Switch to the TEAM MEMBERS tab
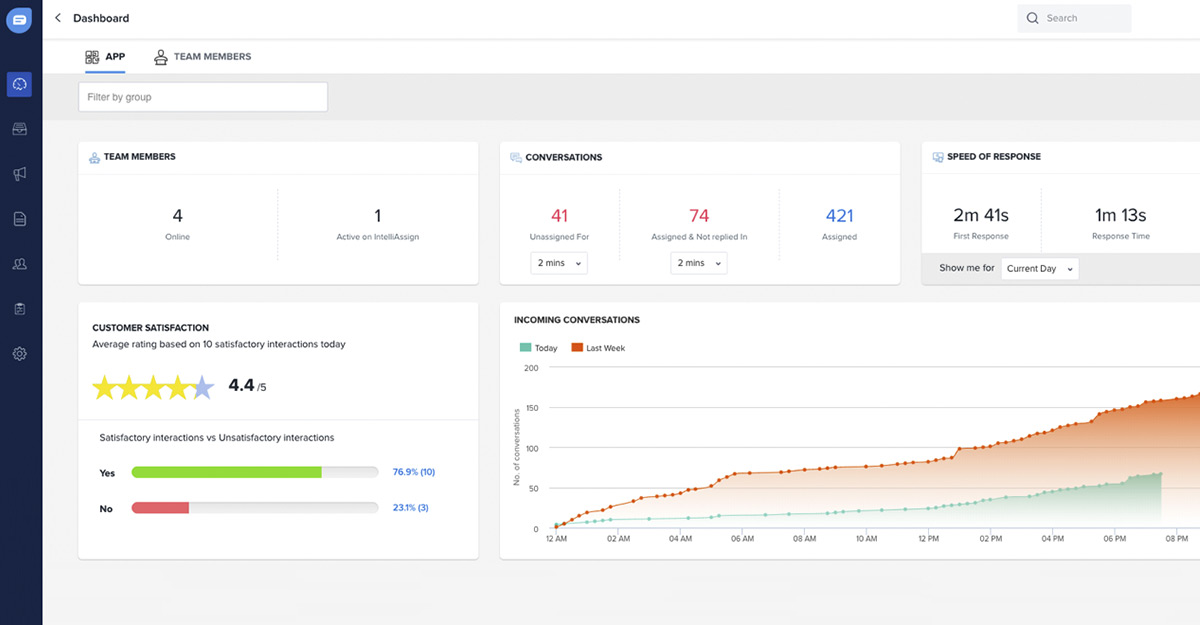This screenshot has height=625, width=1200. 202,57
